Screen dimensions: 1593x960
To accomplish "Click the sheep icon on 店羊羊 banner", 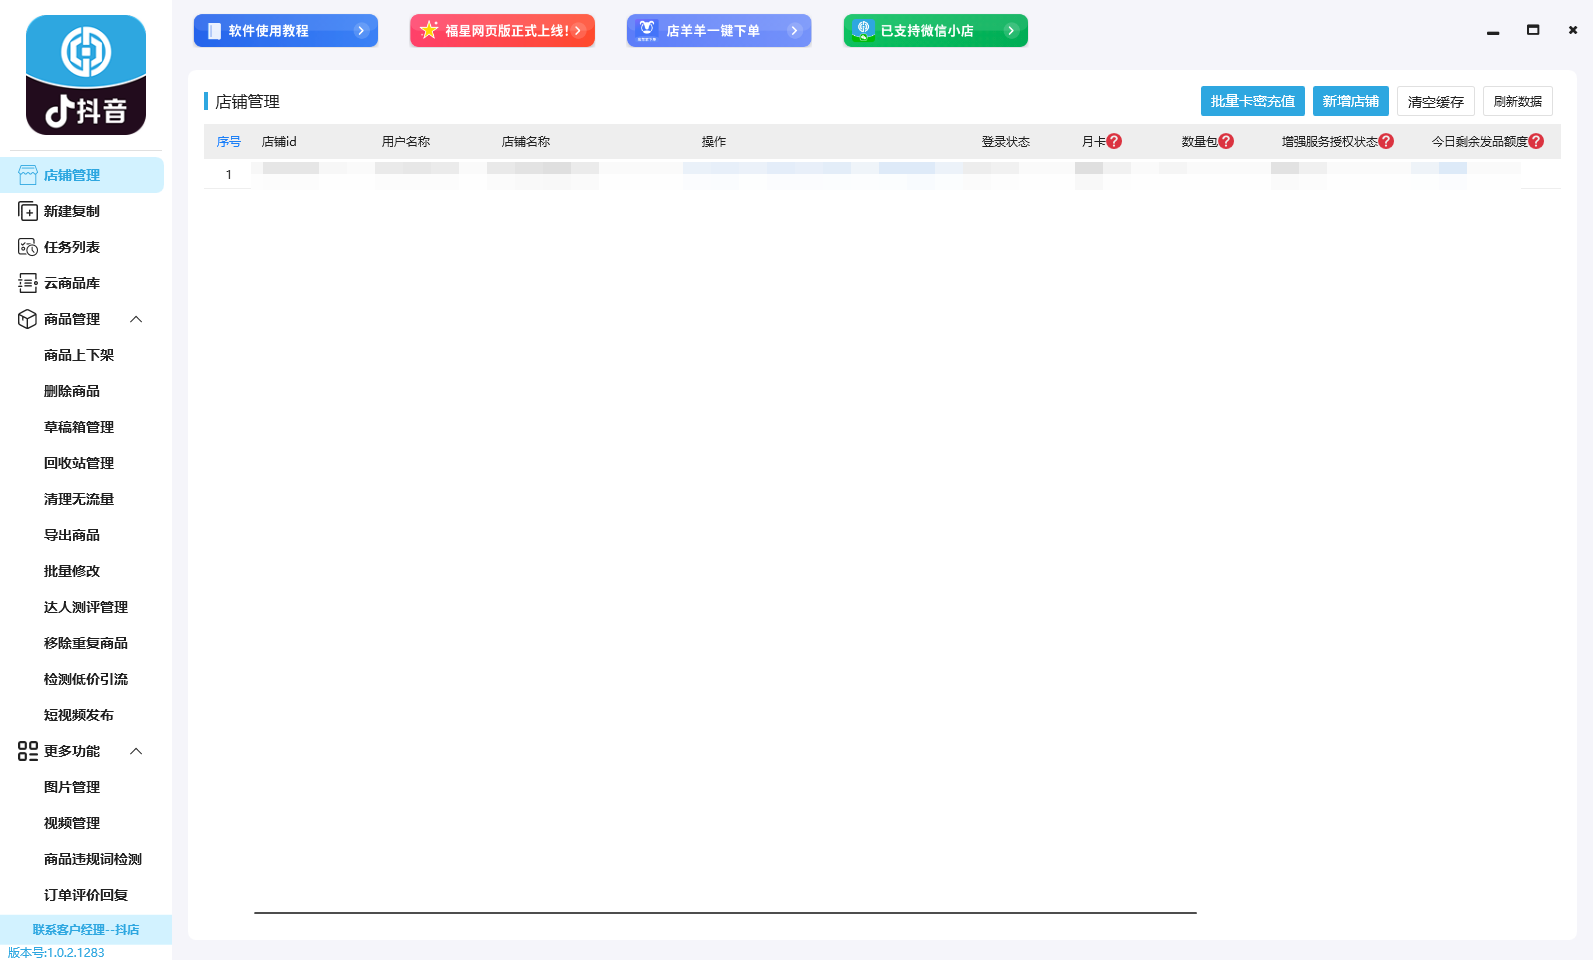I will 647,30.
